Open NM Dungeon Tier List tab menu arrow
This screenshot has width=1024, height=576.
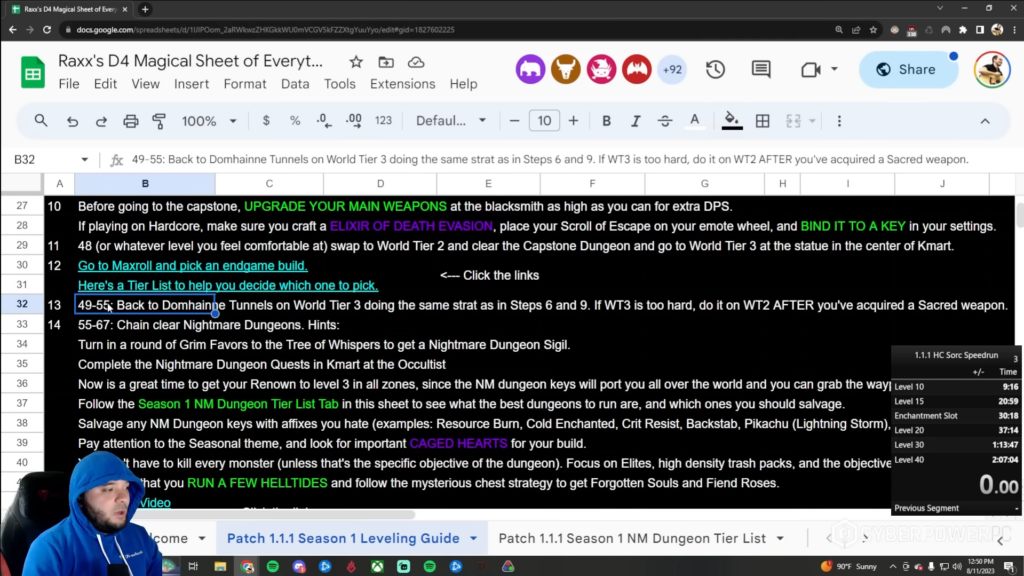pos(780,539)
